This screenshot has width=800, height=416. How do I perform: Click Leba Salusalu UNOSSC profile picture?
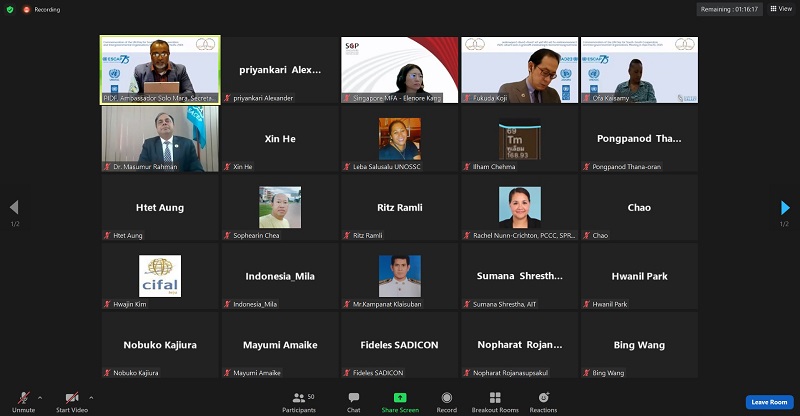tap(399, 139)
